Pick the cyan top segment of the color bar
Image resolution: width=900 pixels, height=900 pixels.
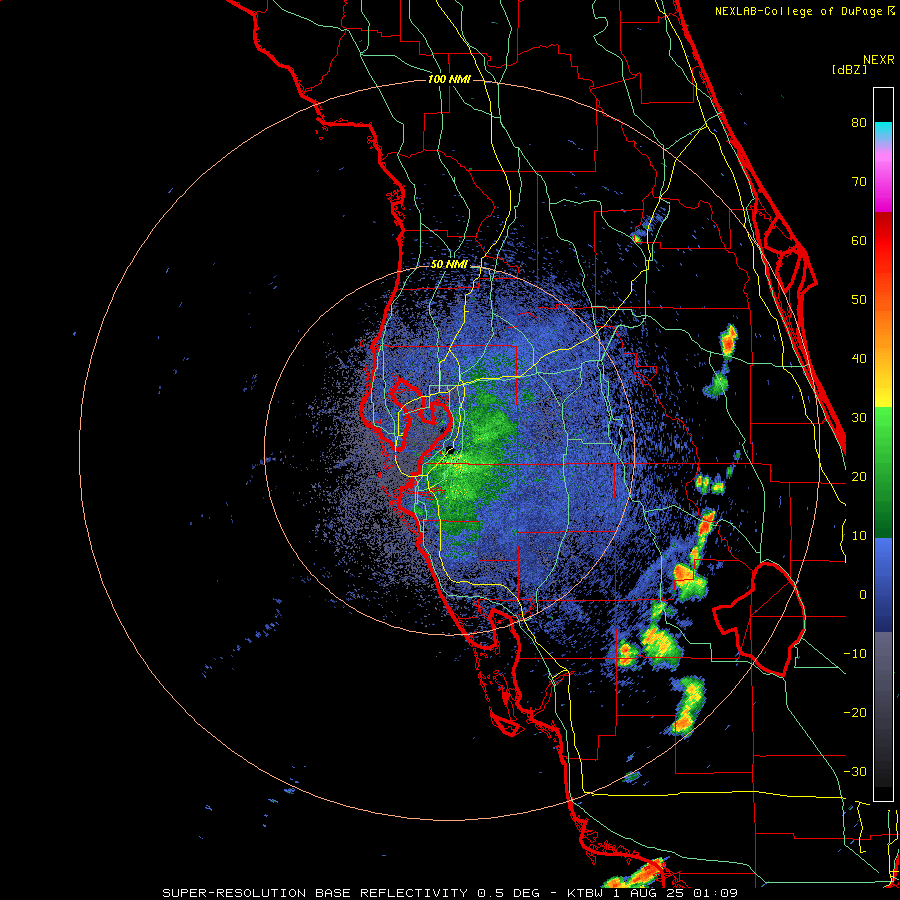click(x=883, y=132)
